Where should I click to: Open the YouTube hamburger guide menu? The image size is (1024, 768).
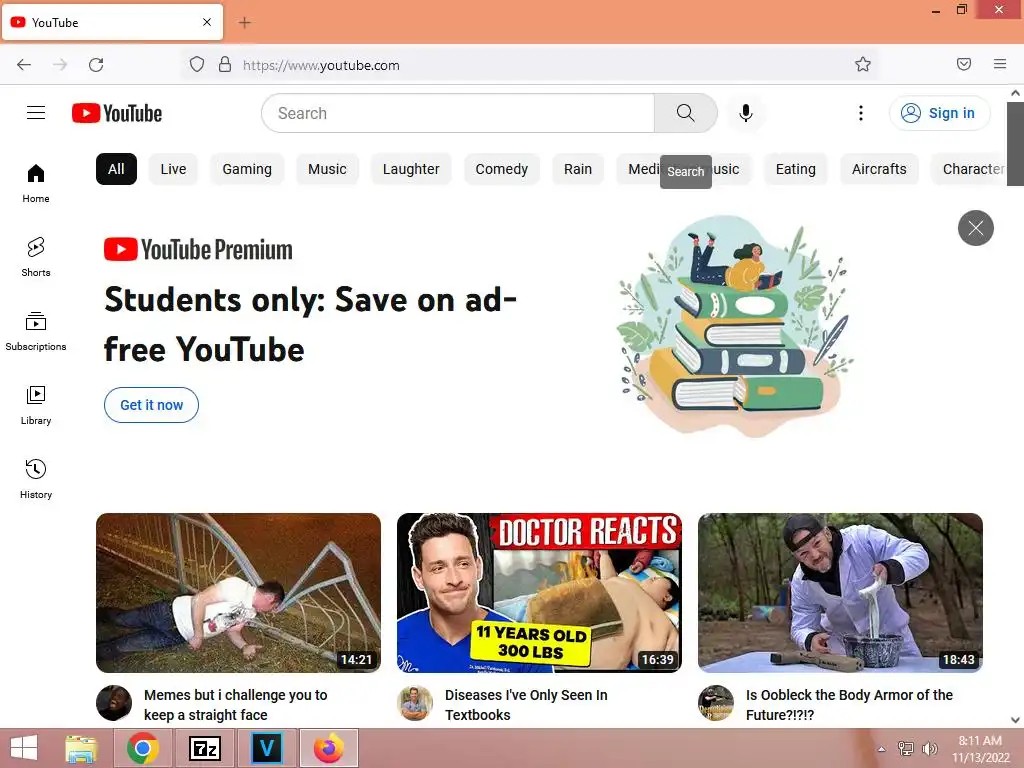pyautogui.click(x=36, y=113)
